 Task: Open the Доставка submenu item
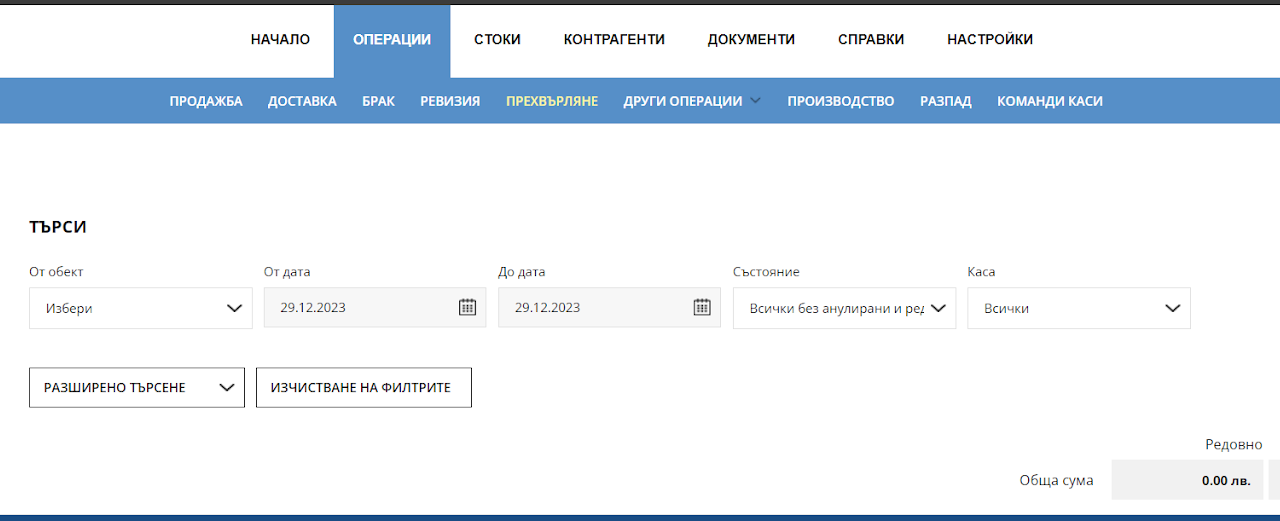(302, 101)
